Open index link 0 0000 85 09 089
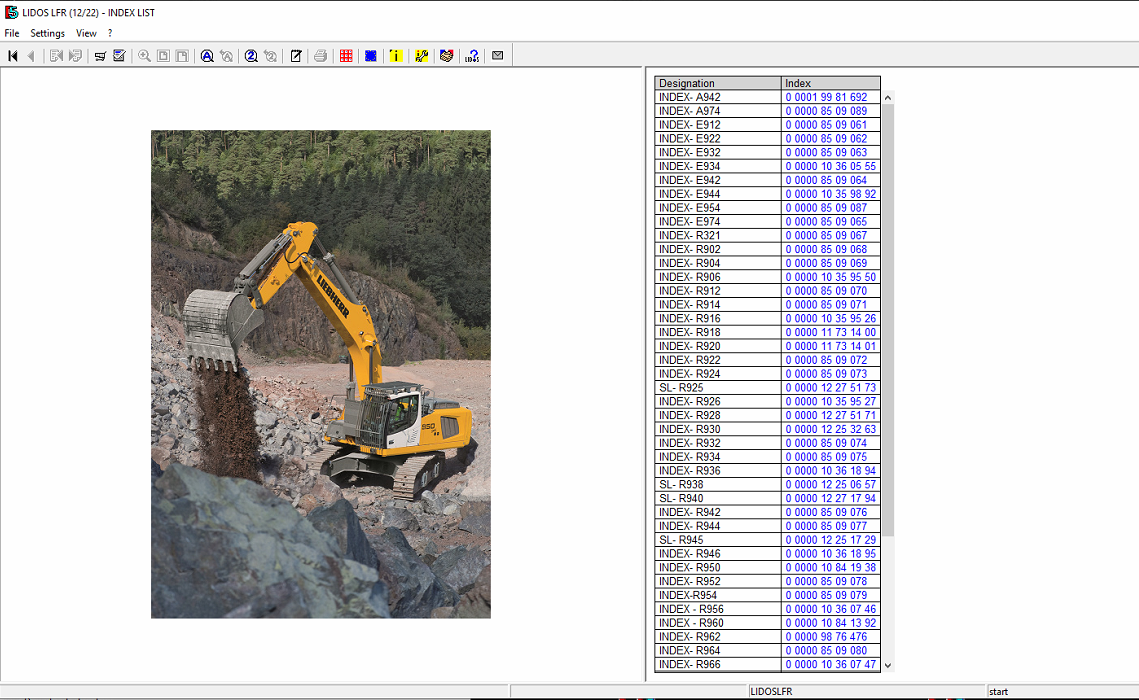 [826, 111]
